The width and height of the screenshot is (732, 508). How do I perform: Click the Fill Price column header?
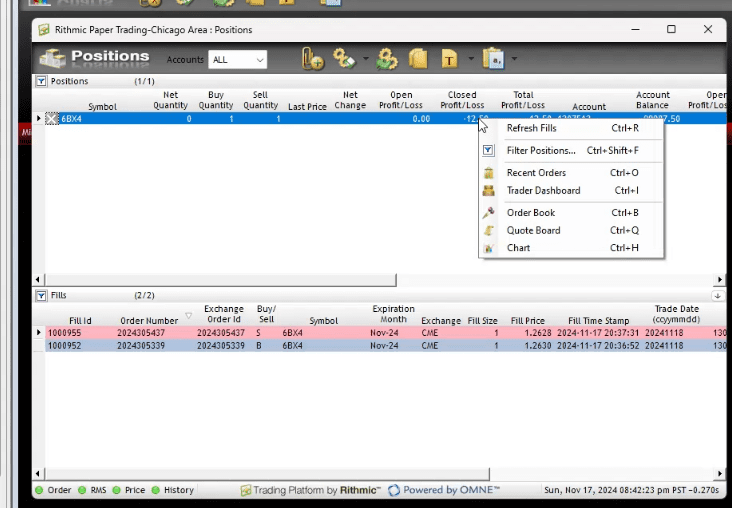click(x=527, y=321)
